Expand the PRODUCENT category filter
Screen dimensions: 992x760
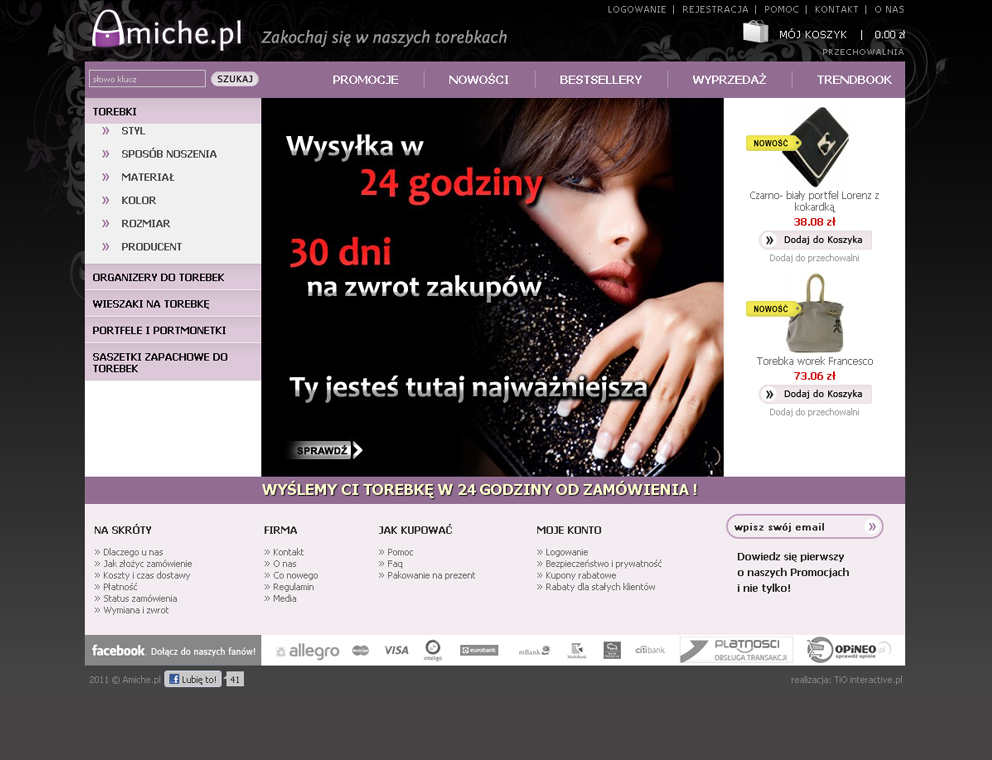click(151, 247)
